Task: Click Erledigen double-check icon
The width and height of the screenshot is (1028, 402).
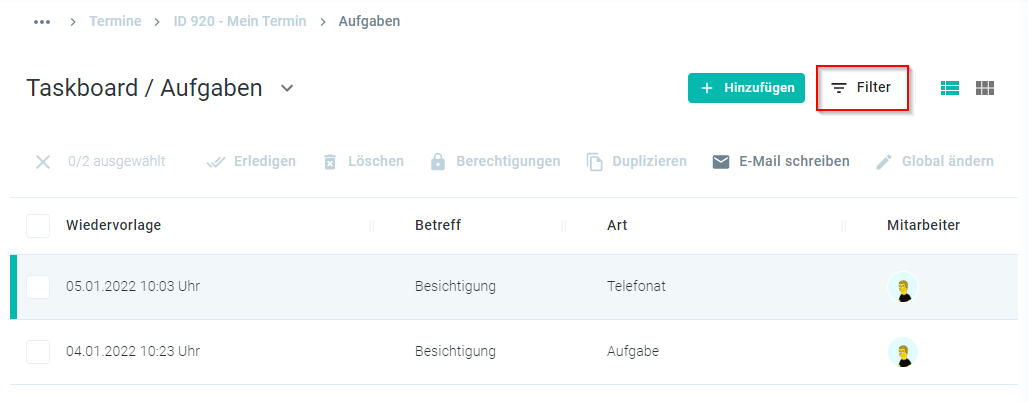Action: (216, 162)
